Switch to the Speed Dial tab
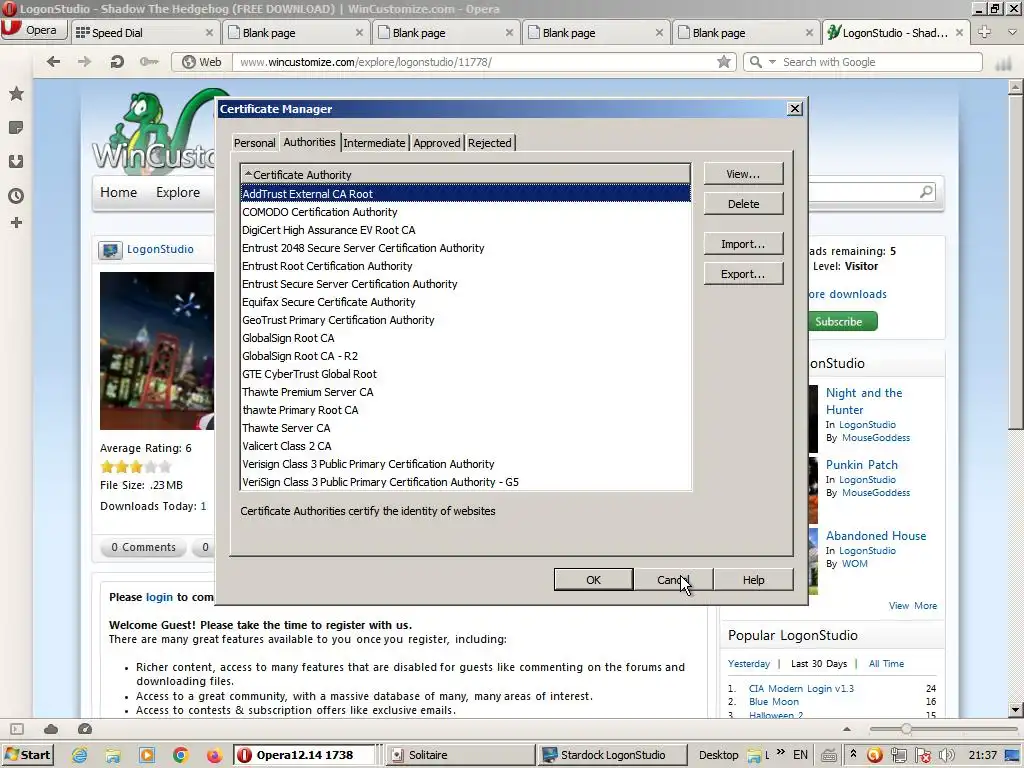 point(145,33)
